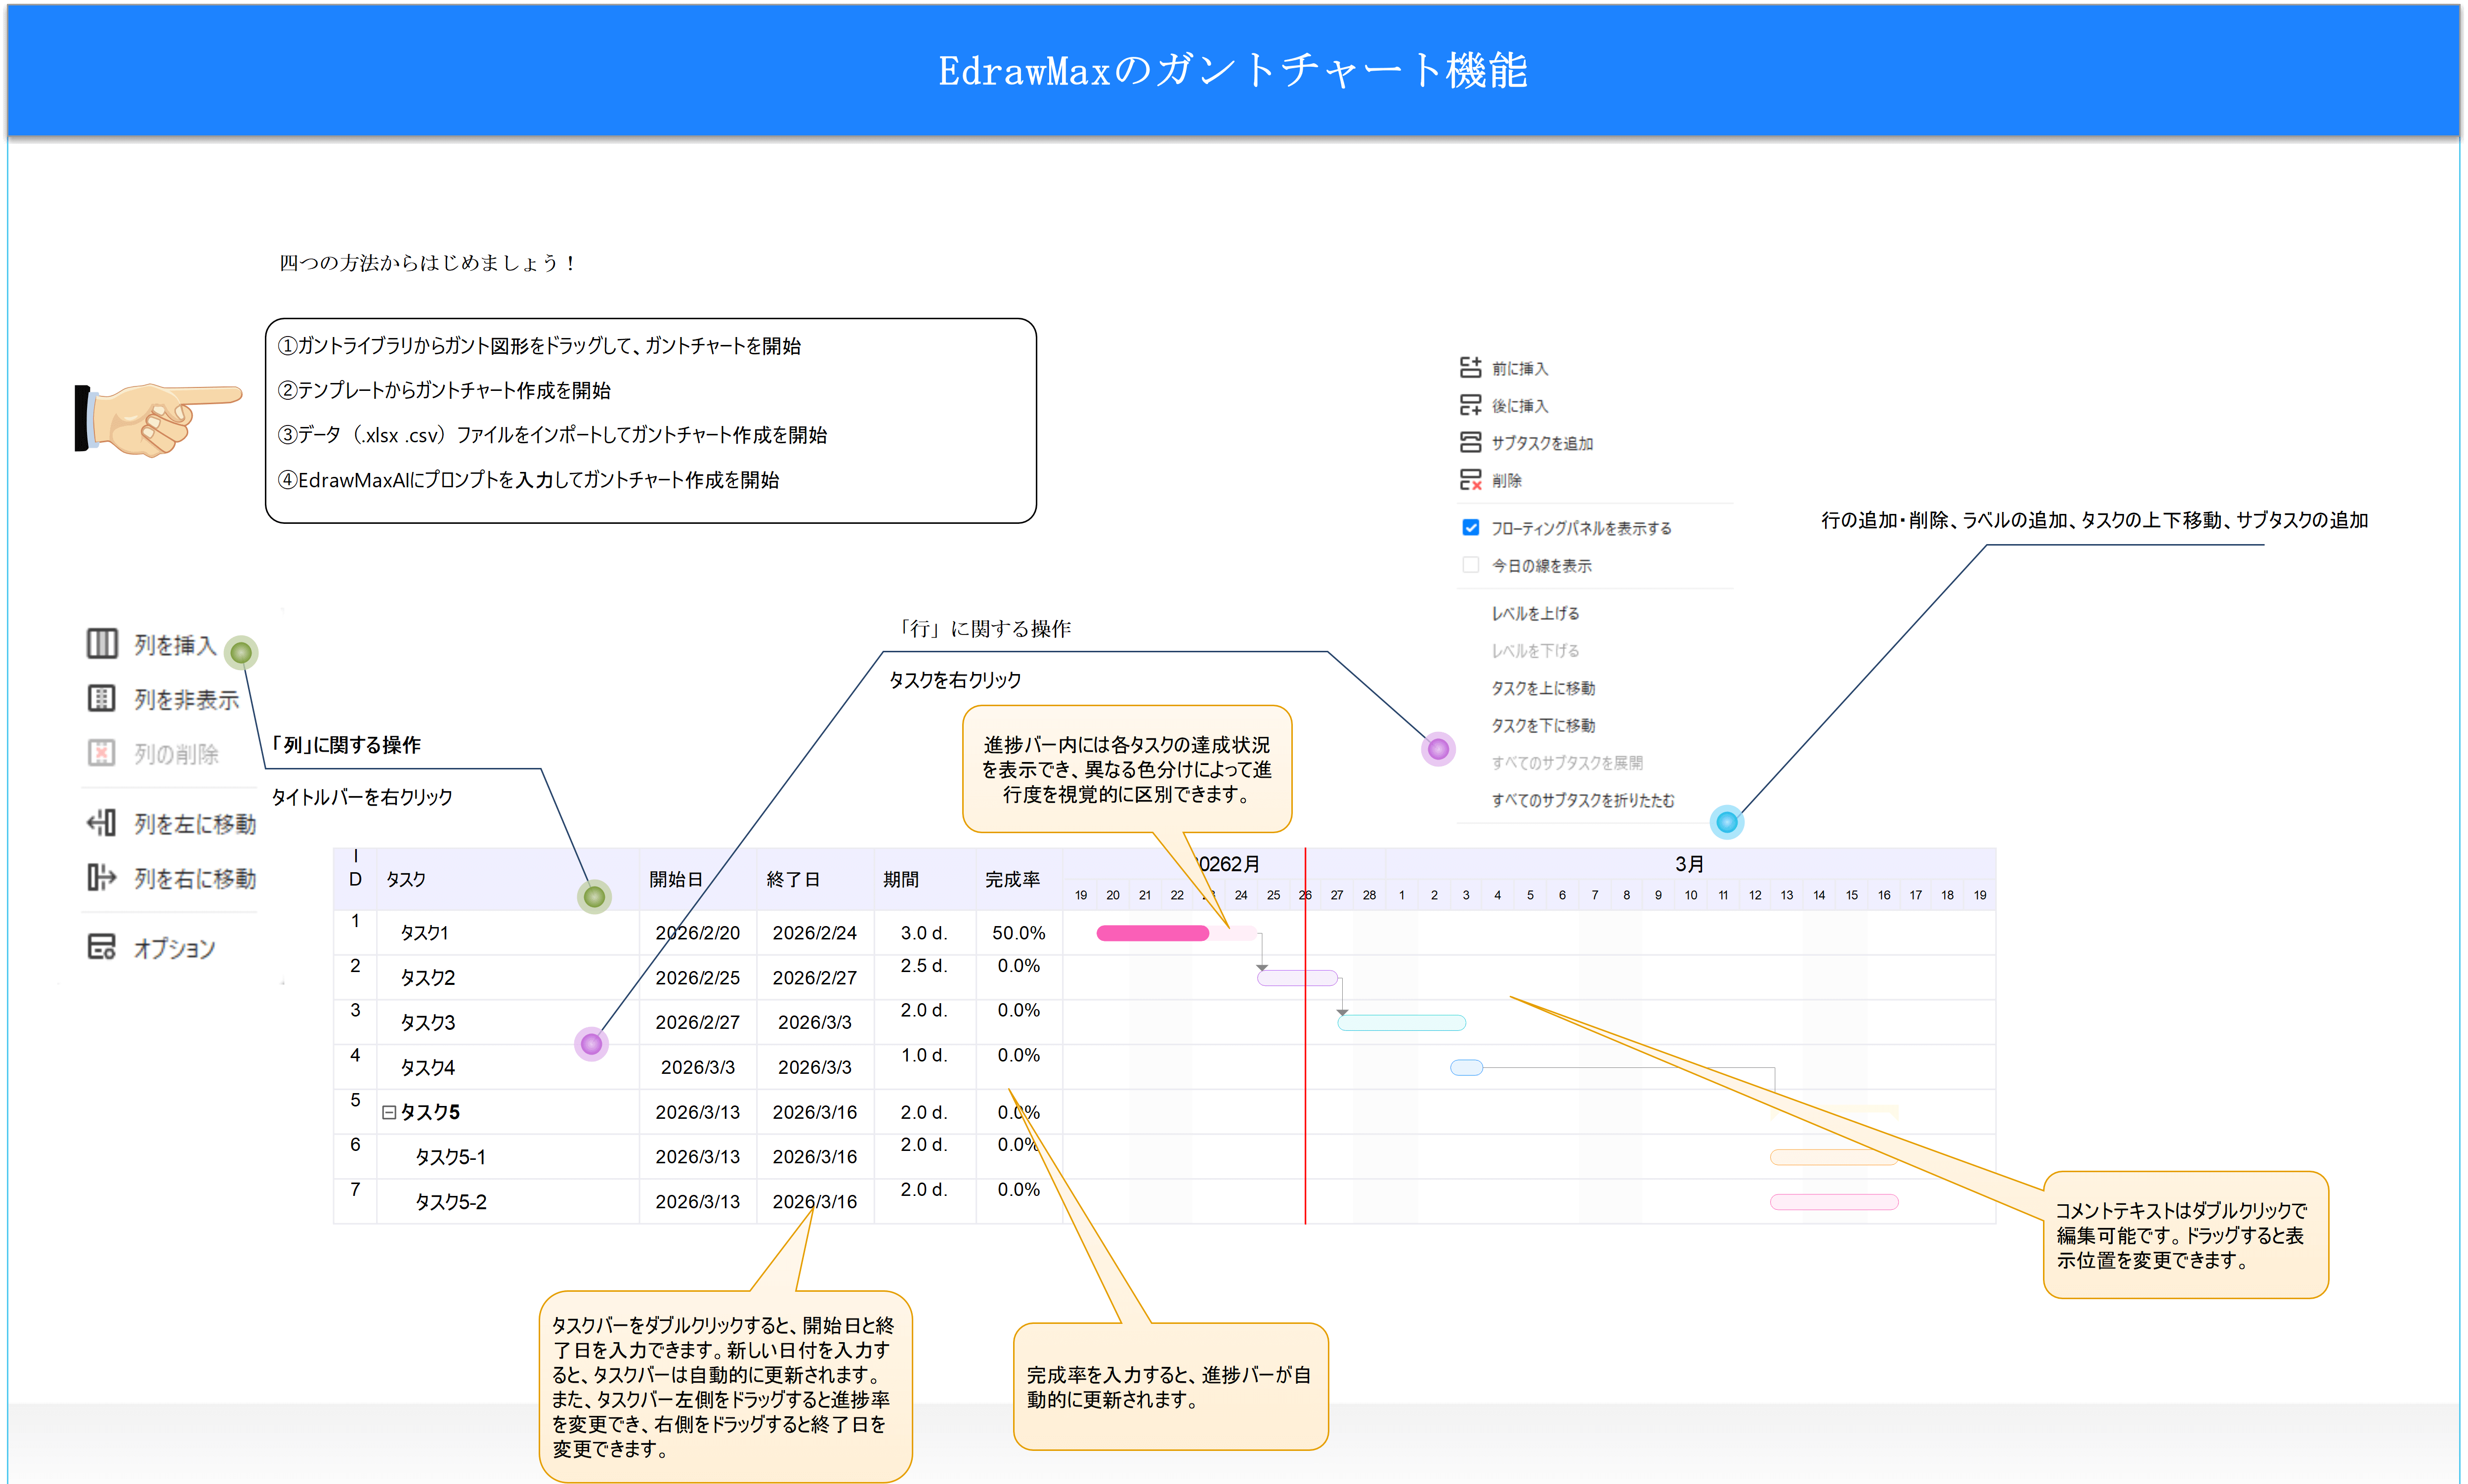Screen dimensions: 2468x1484
Task: Click the オプション options icon
Action: point(102,946)
